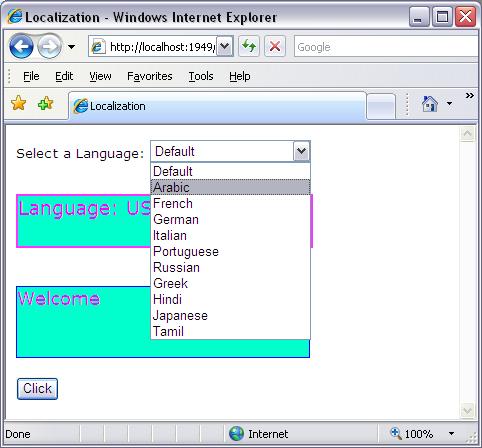
Task: Choose French in language list
Action: pyautogui.click(x=231, y=203)
